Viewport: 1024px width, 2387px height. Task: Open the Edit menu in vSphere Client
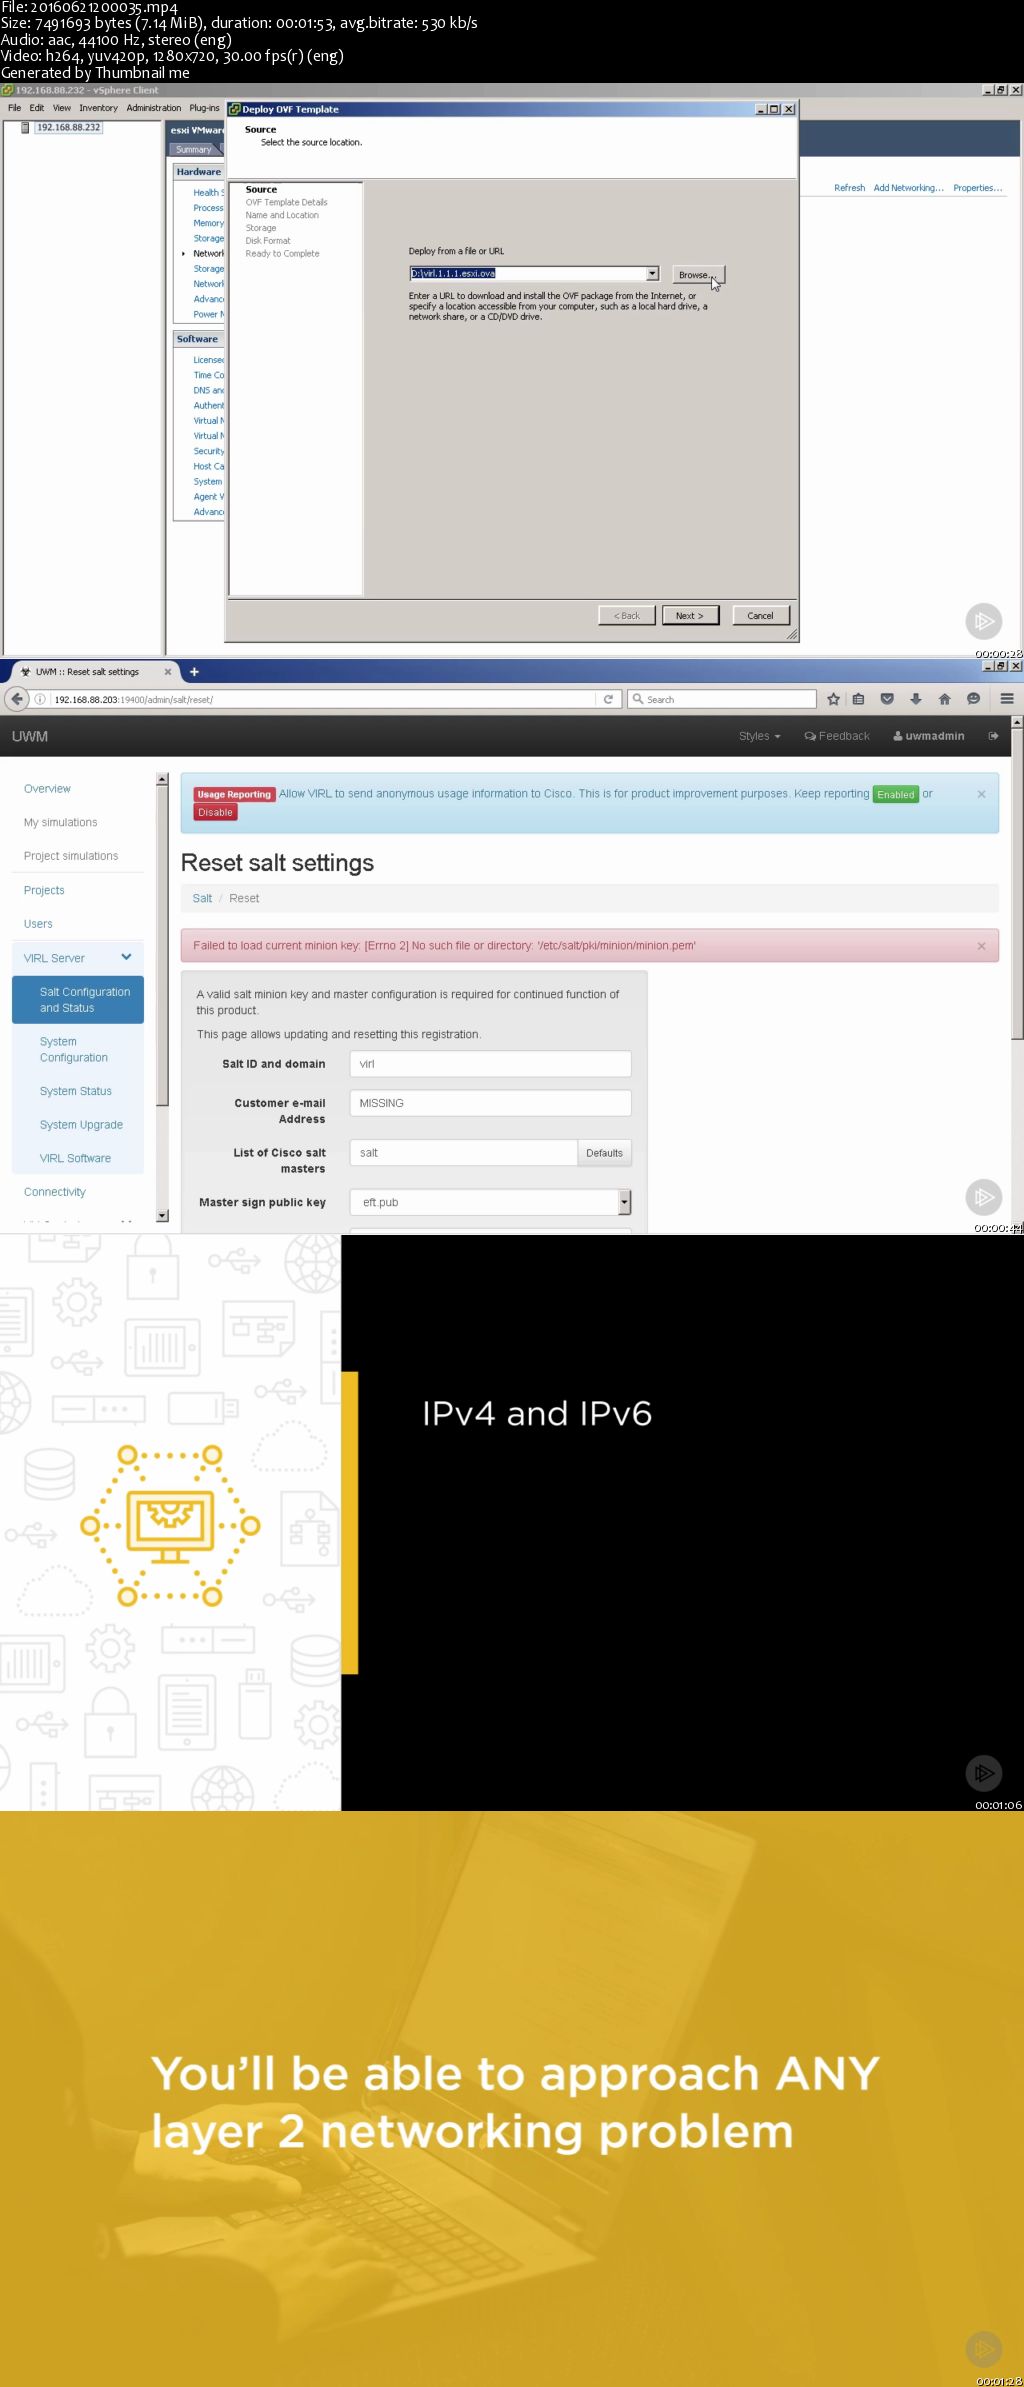click(36, 108)
